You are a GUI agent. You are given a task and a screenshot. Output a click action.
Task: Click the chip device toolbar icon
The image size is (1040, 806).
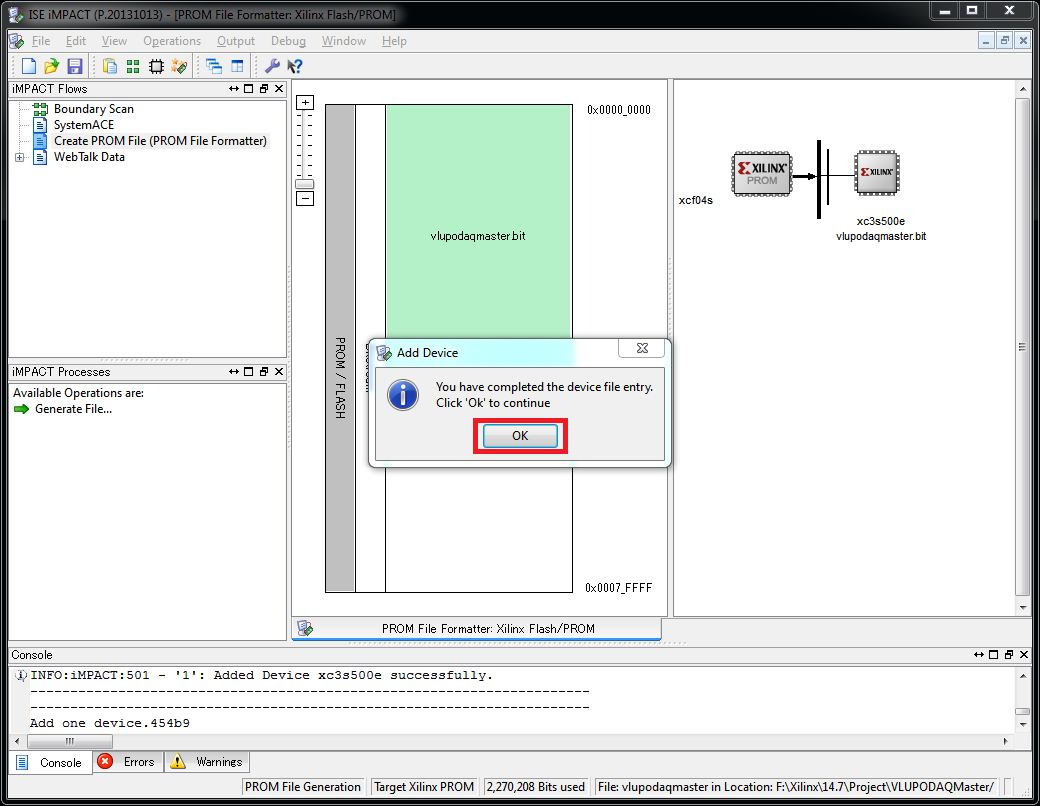(x=156, y=66)
